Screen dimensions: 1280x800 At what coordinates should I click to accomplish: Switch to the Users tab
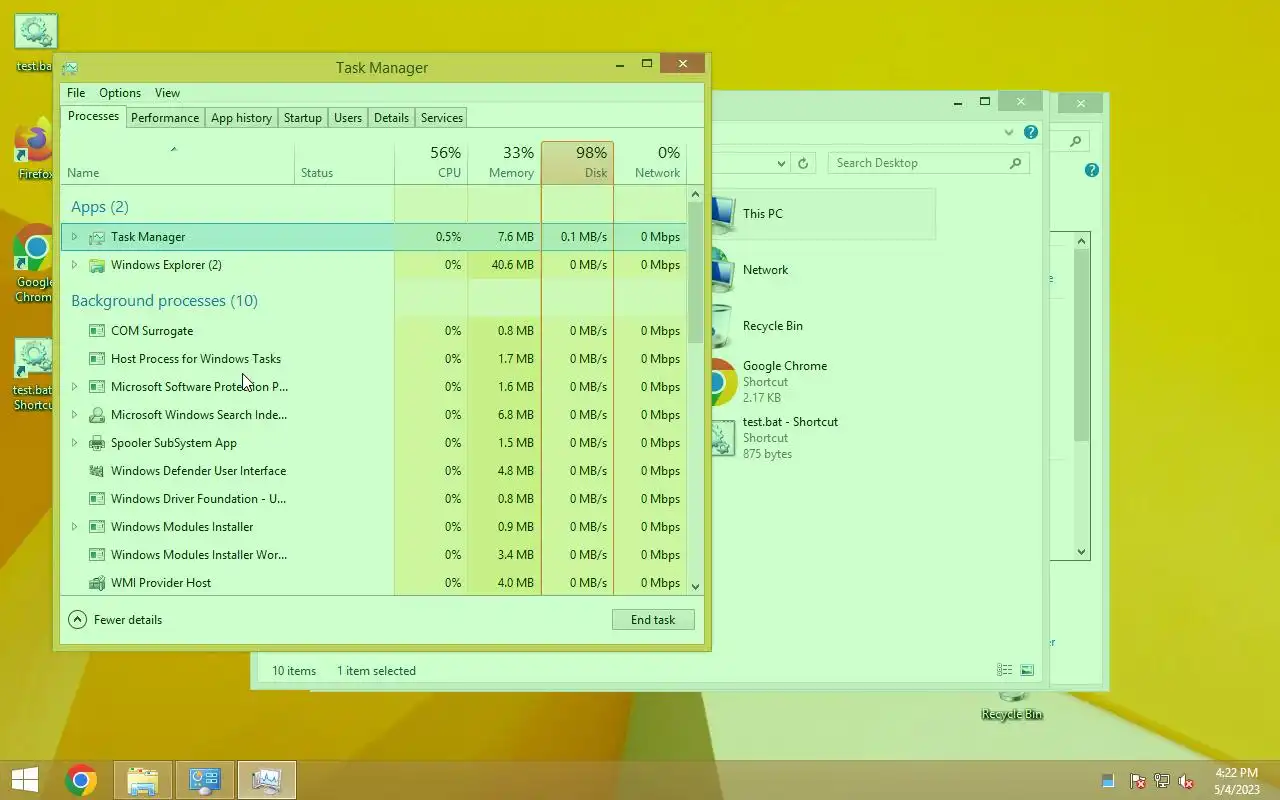pyautogui.click(x=348, y=118)
